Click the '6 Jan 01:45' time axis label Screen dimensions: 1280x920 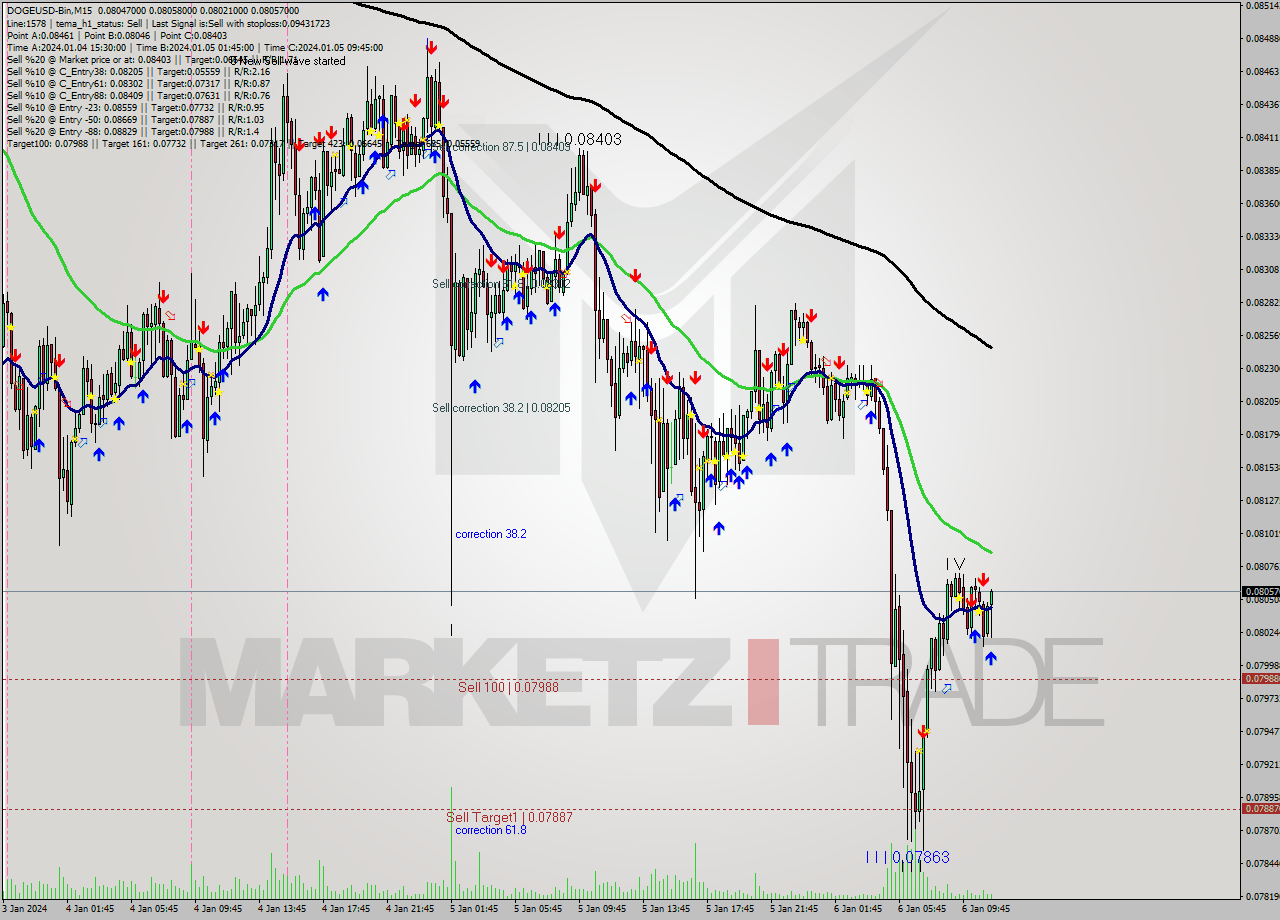point(857,909)
